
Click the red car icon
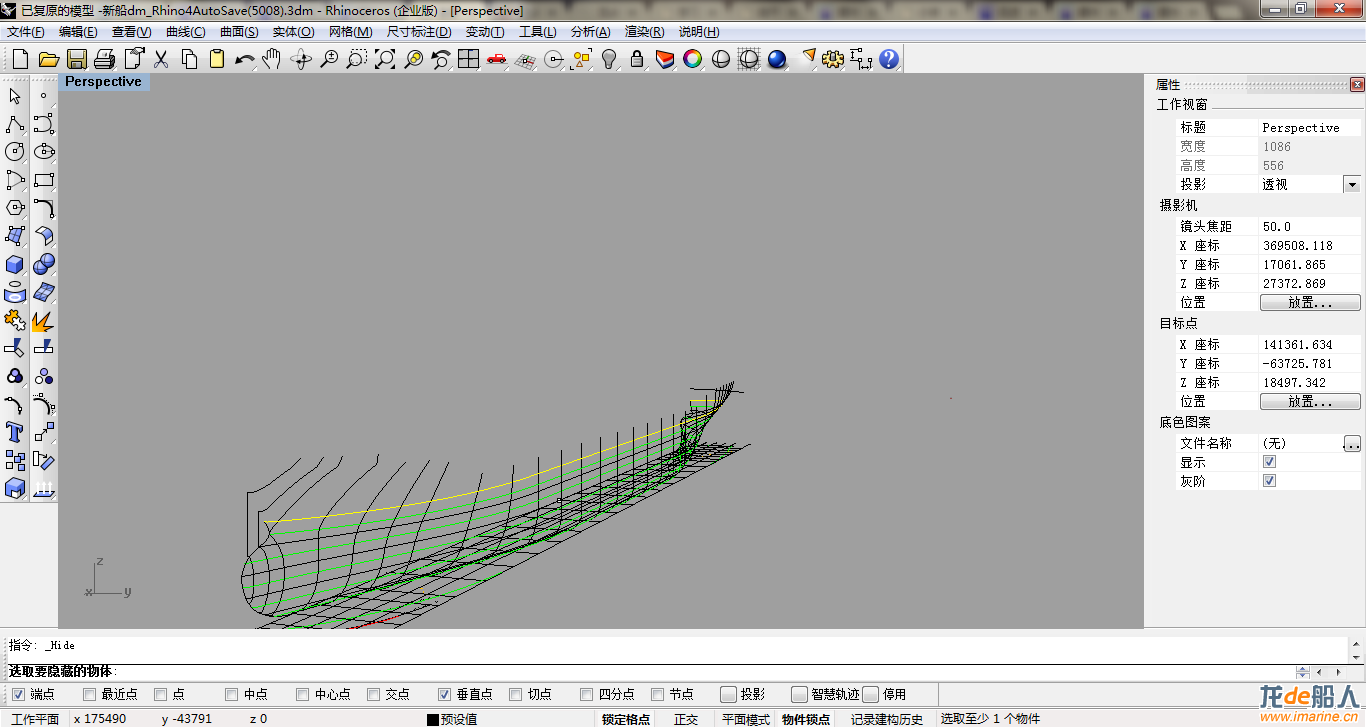(497, 59)
